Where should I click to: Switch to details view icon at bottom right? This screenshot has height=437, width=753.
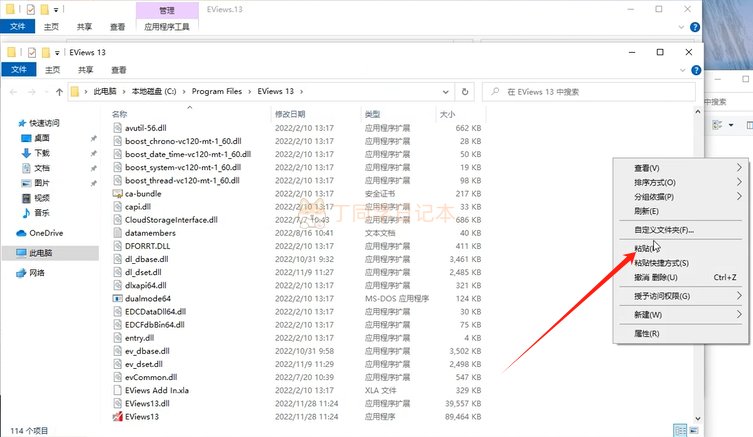(x=680, y=430)
